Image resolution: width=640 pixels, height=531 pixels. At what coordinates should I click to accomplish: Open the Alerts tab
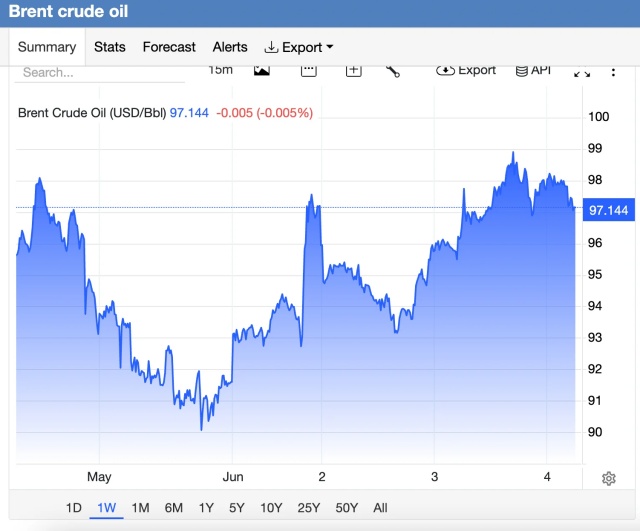(x=230, y=47)
